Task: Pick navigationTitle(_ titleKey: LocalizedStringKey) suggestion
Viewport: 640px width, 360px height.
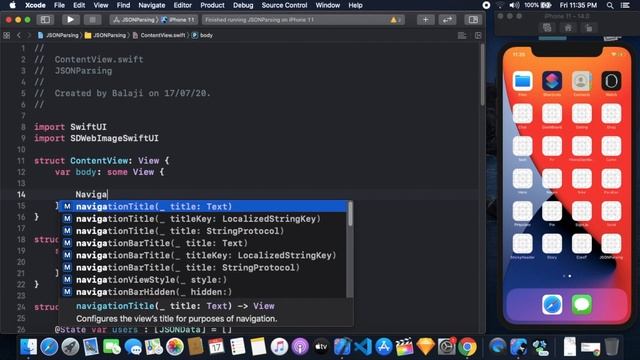Action: click(203, 219)
